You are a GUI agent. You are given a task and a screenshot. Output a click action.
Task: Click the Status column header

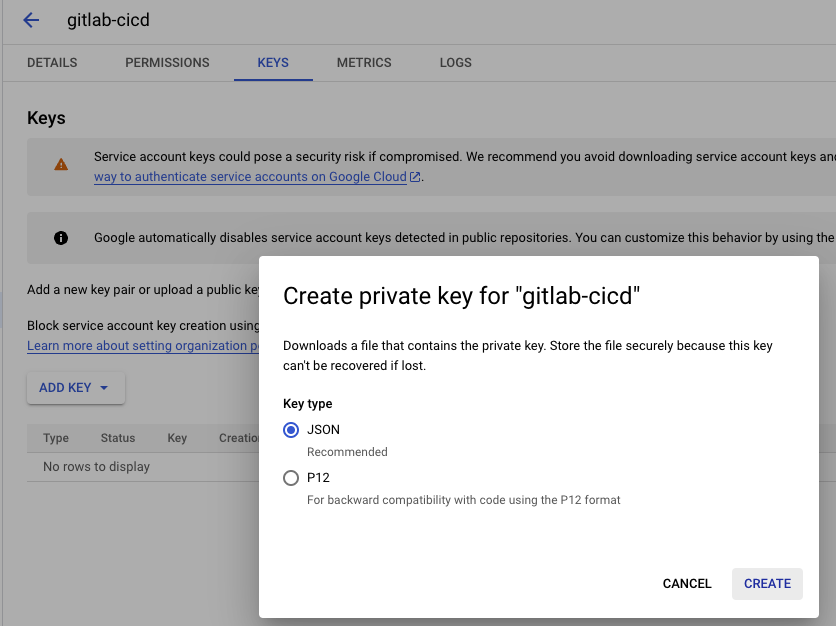118,438
